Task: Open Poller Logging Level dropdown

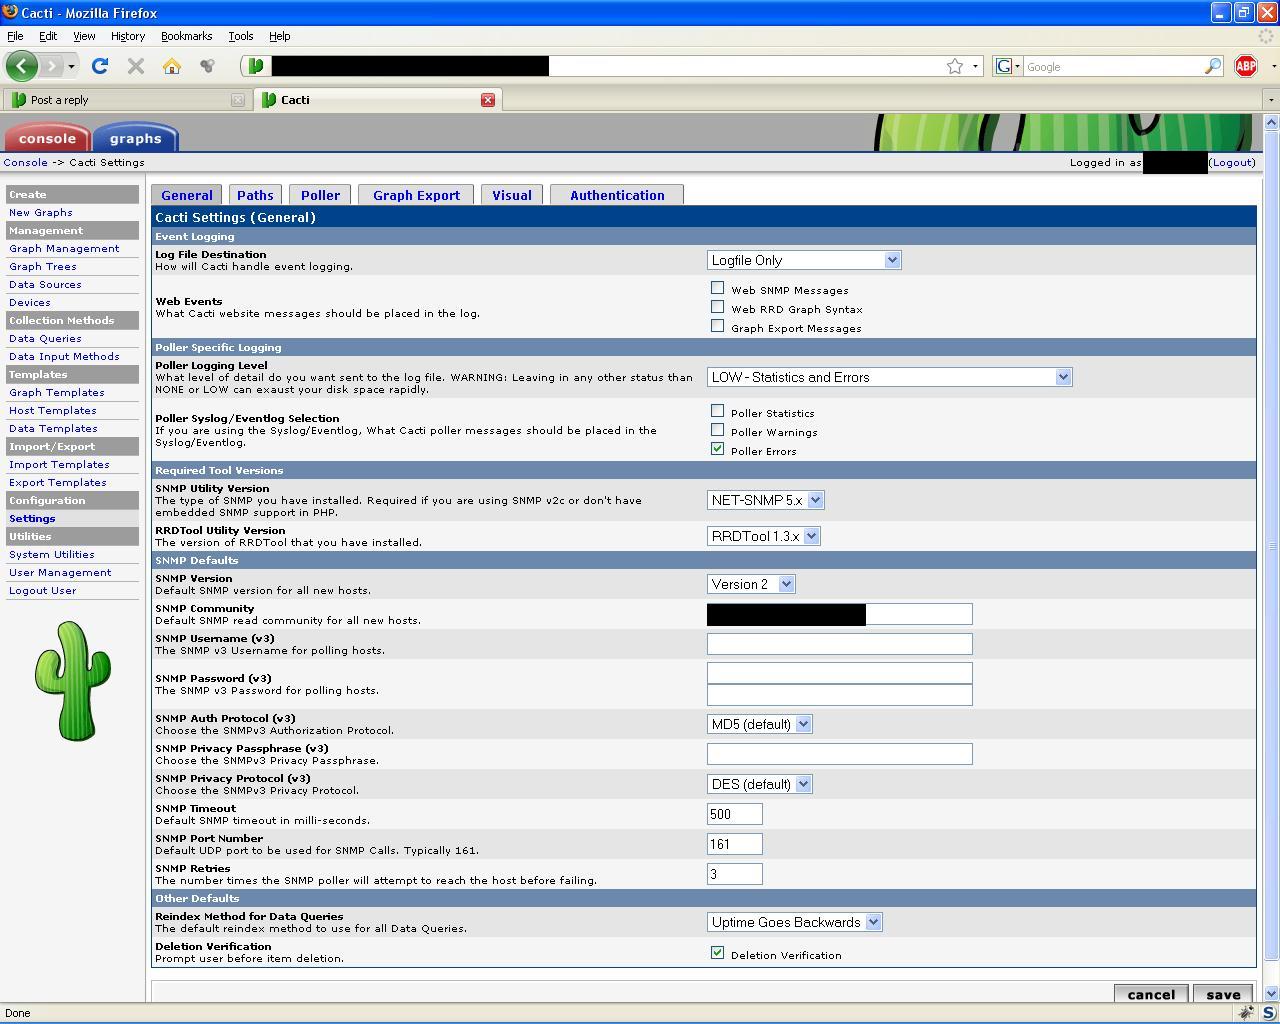Action: (889, 377)
